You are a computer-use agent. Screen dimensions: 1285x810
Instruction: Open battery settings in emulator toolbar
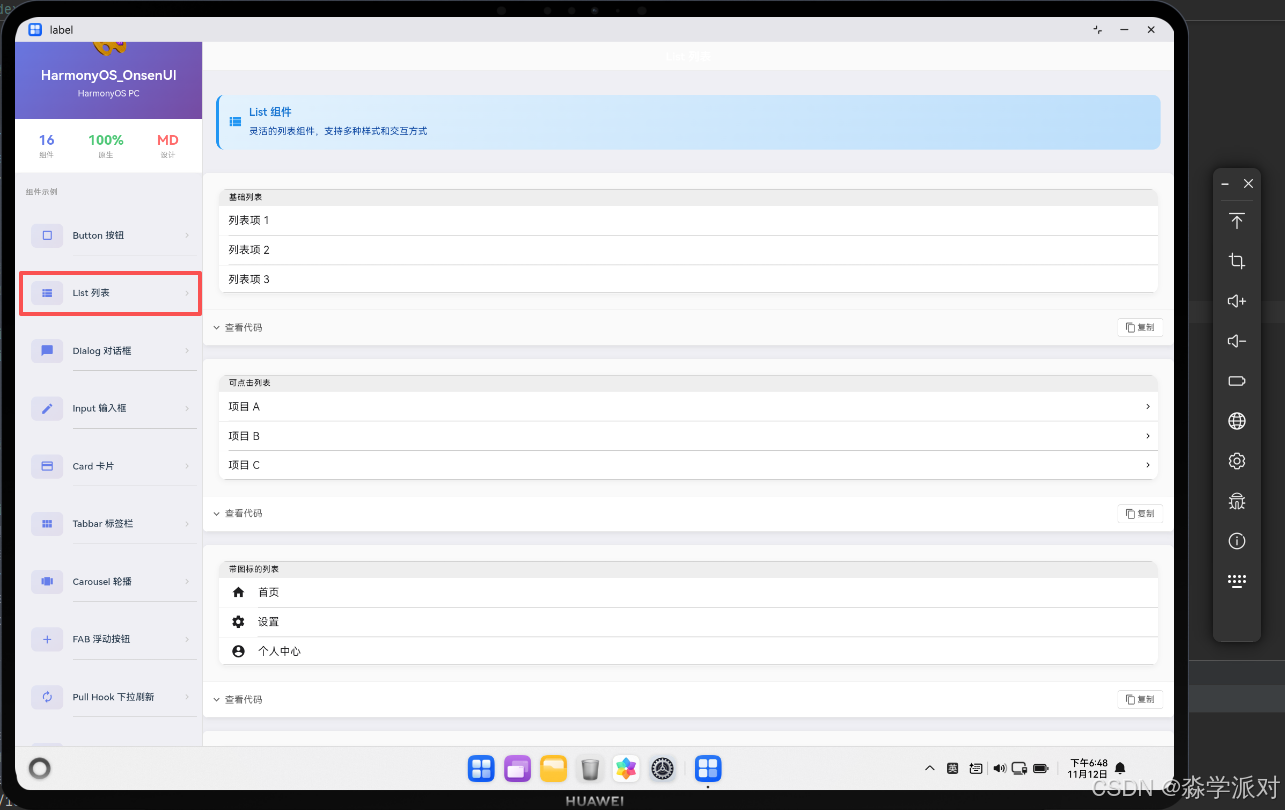1237,381
